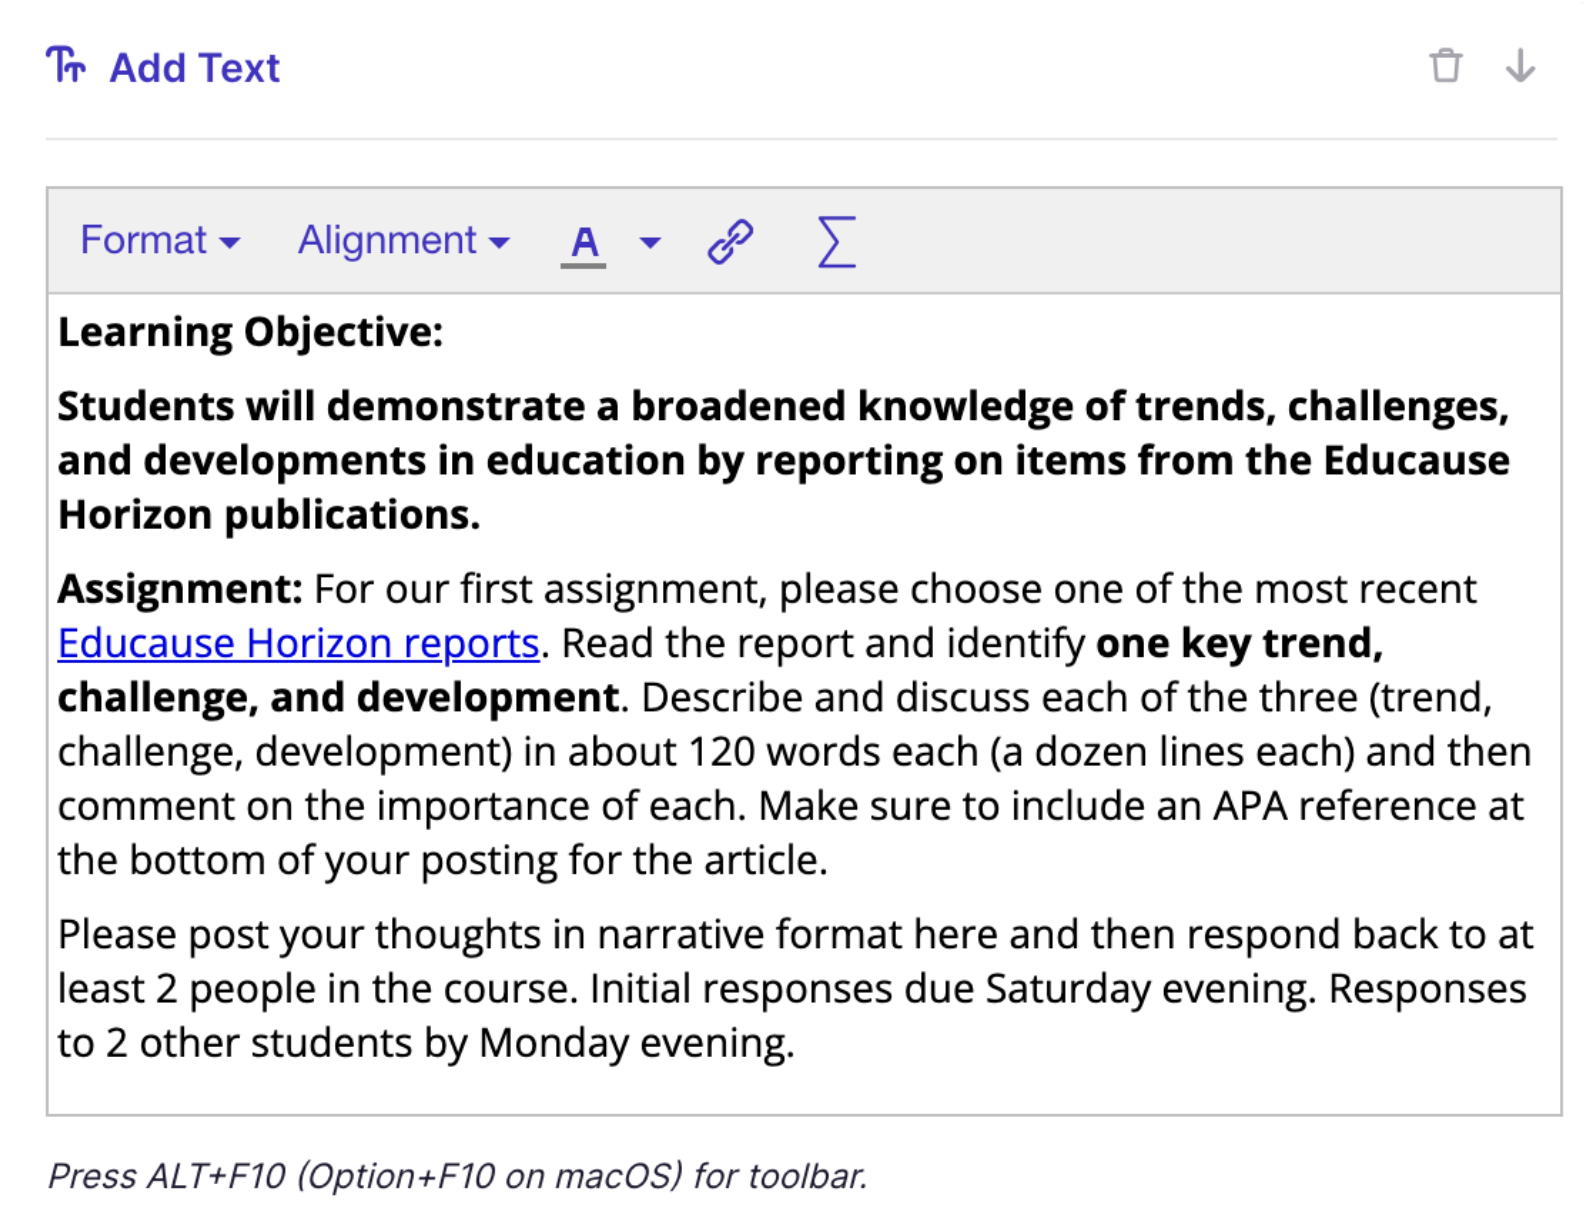
Task: Place cursor after "Horizon publications."
Action: tap(482, 515)
